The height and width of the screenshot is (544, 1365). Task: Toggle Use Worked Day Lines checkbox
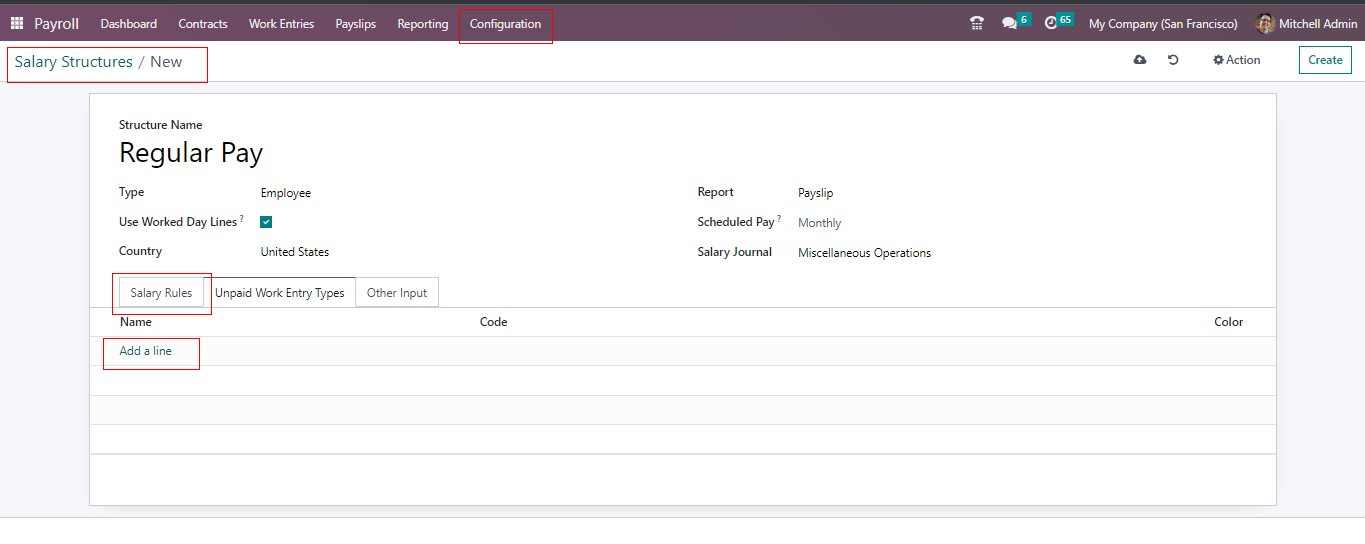[x=266, y=222]
